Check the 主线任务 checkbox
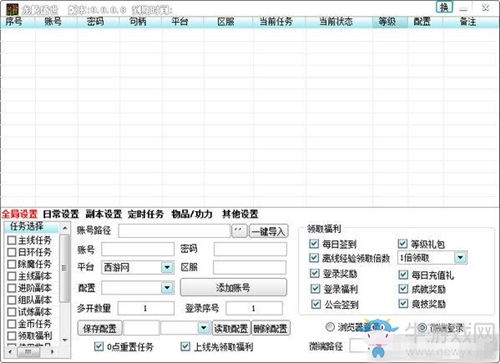 click(x=12, y=240)
